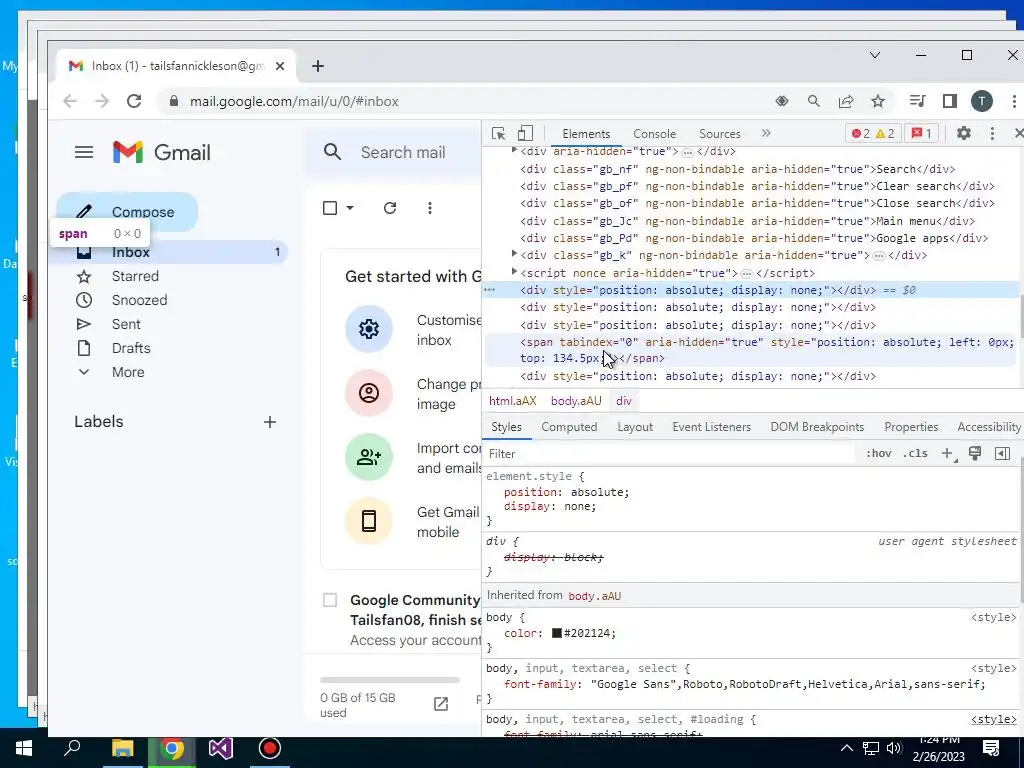1024x768 pixels.
Task: Click the search magnifier in Gmail
Action: click(x=332, y=152)
